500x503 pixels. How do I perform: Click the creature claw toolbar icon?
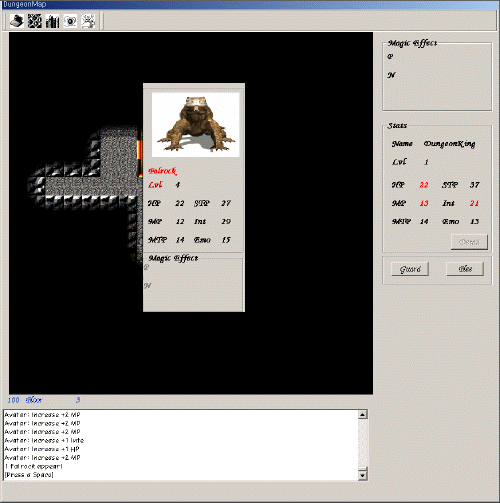pos(88,21)
